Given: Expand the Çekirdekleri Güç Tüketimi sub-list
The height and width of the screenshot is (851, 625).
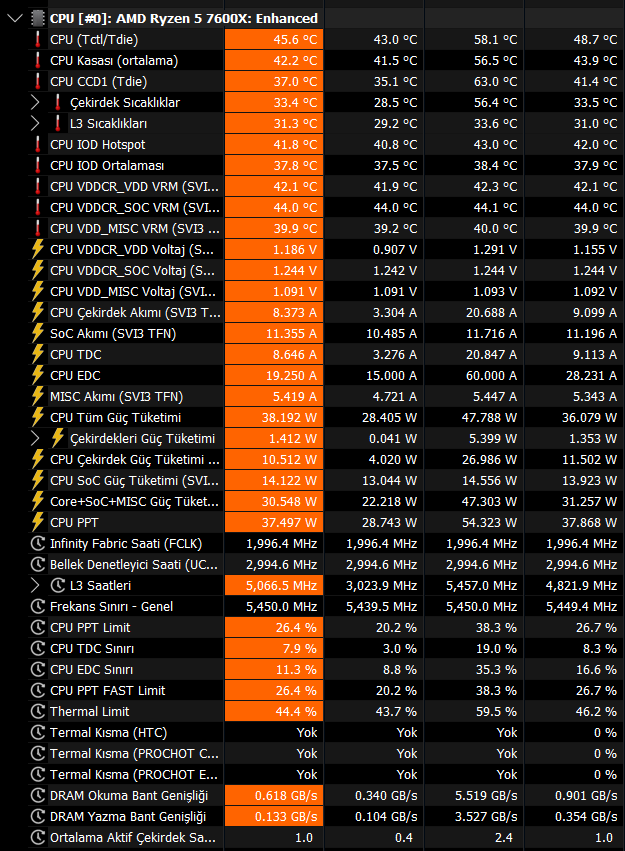Looking at the screenshot, I should point(35,439).
